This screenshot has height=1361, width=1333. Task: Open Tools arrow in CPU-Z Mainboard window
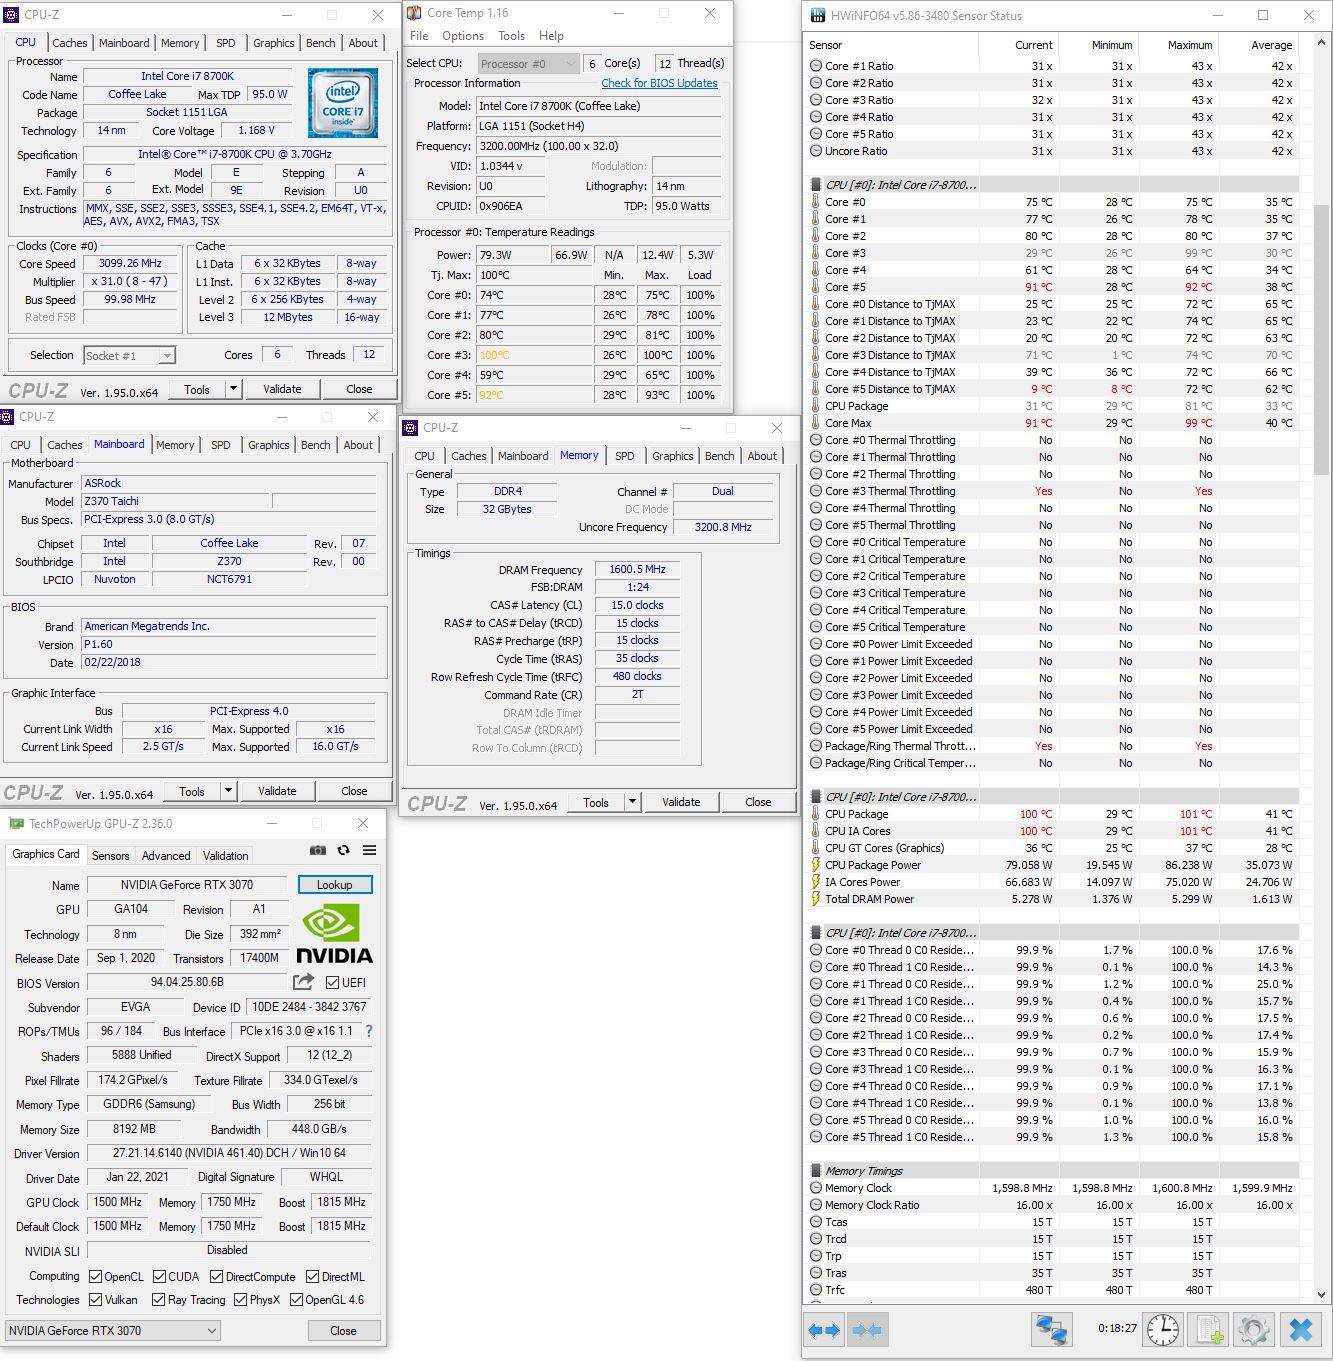point(228,791)
